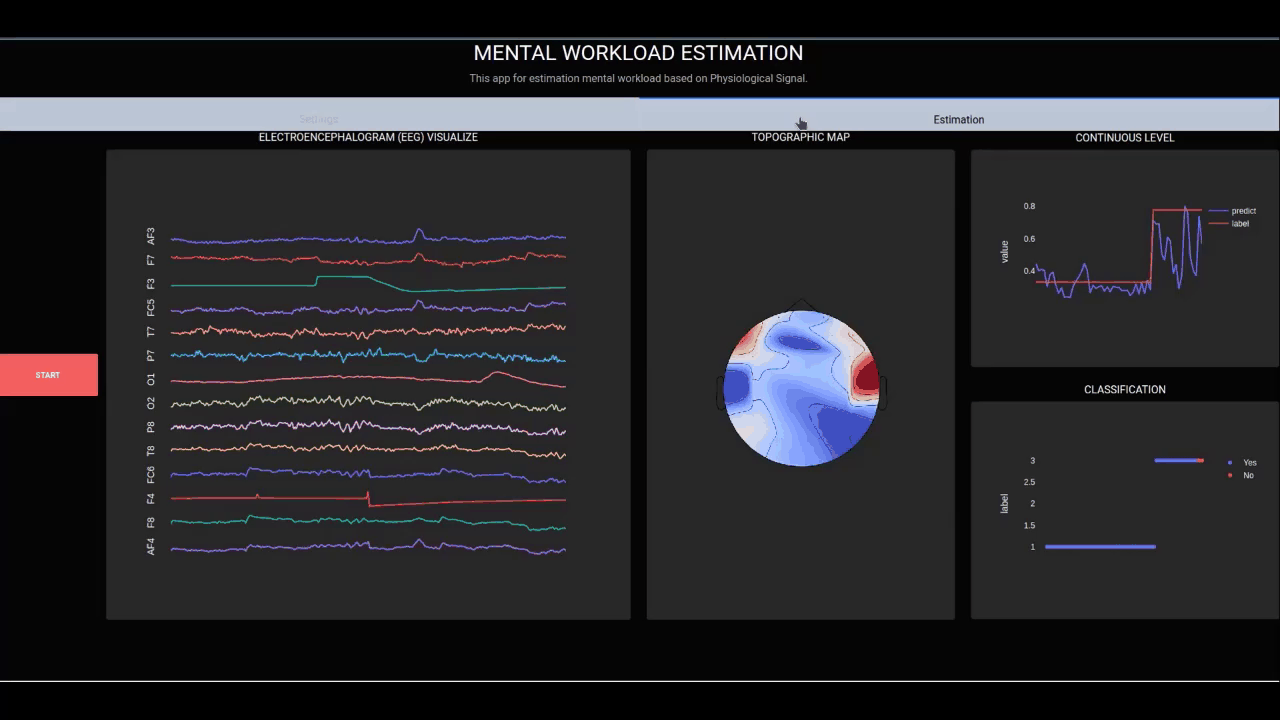Image resolution: width=1280 pixels, height=720 pixels.
Task: Click the label-3 points in Classification plot
Action: 1178,460
